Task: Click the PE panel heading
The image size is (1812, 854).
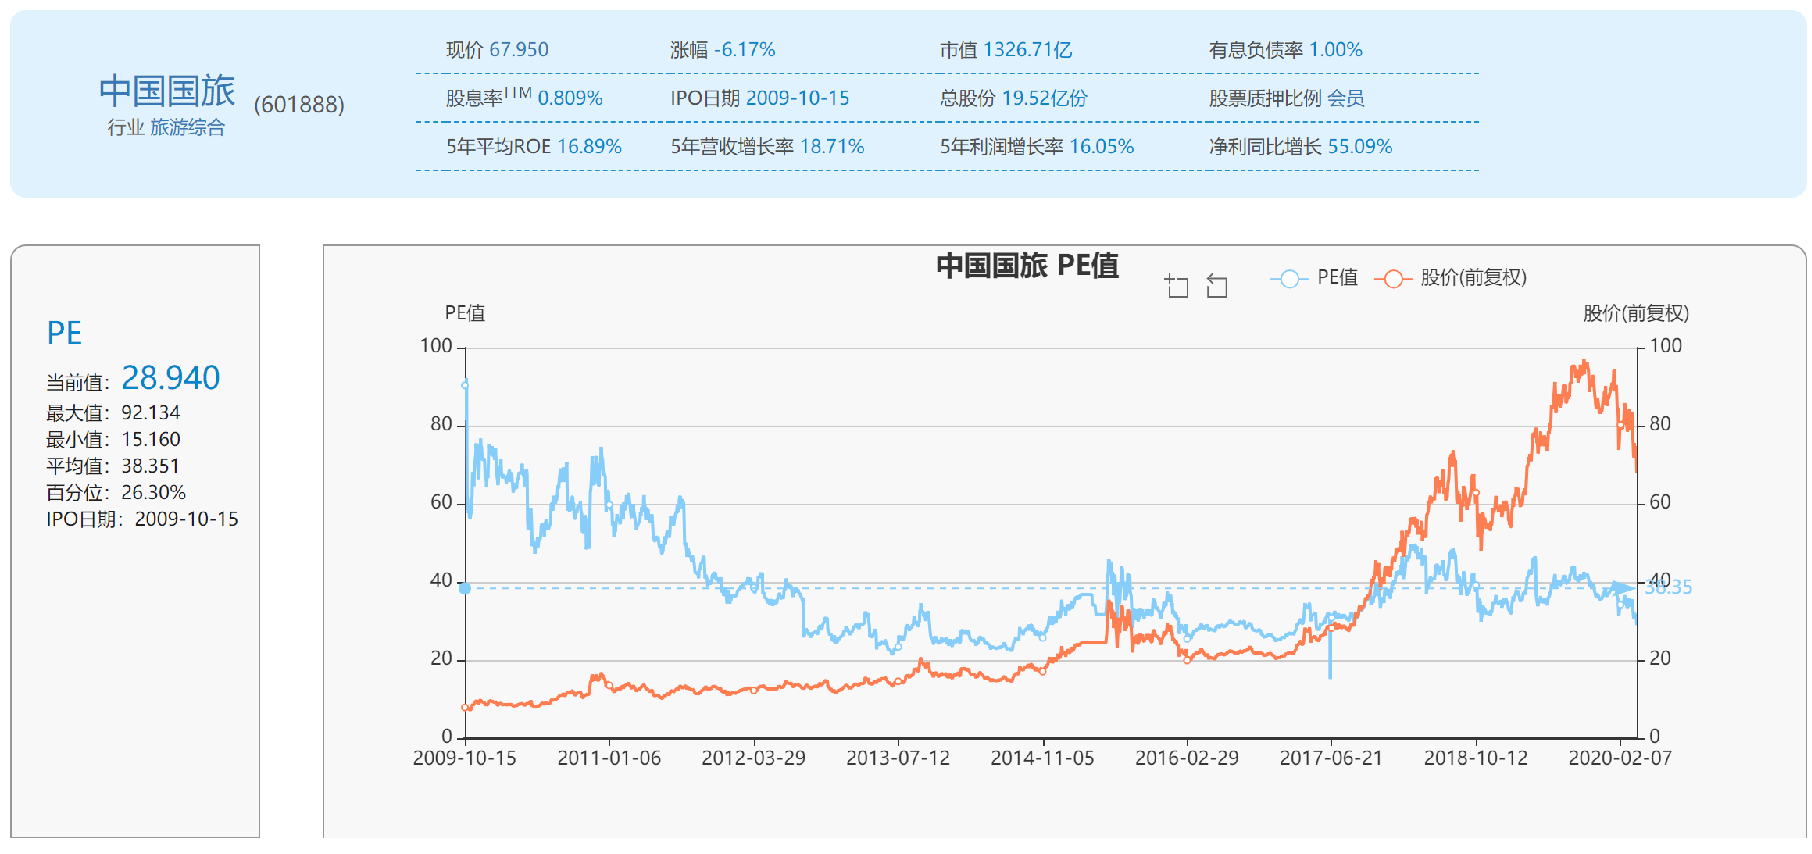Action: click(64, 333)
